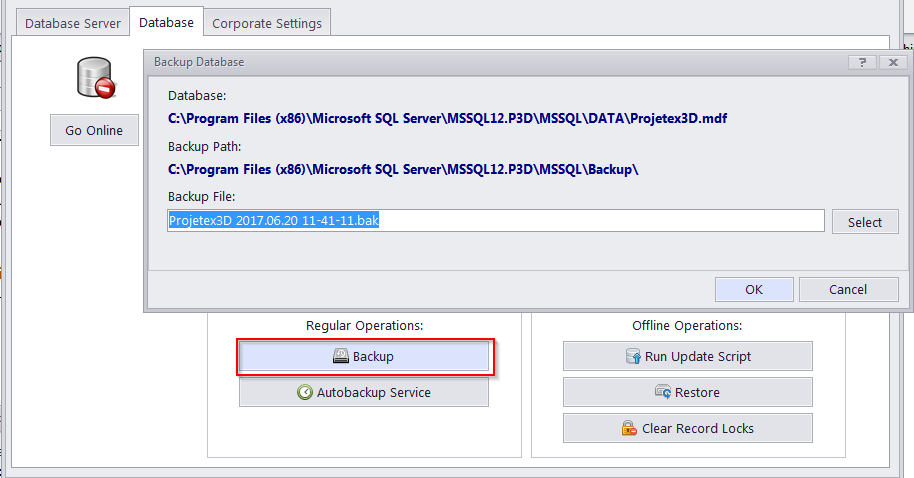
Task: Click Select to choose a backup file
Action: pos(865,222)
